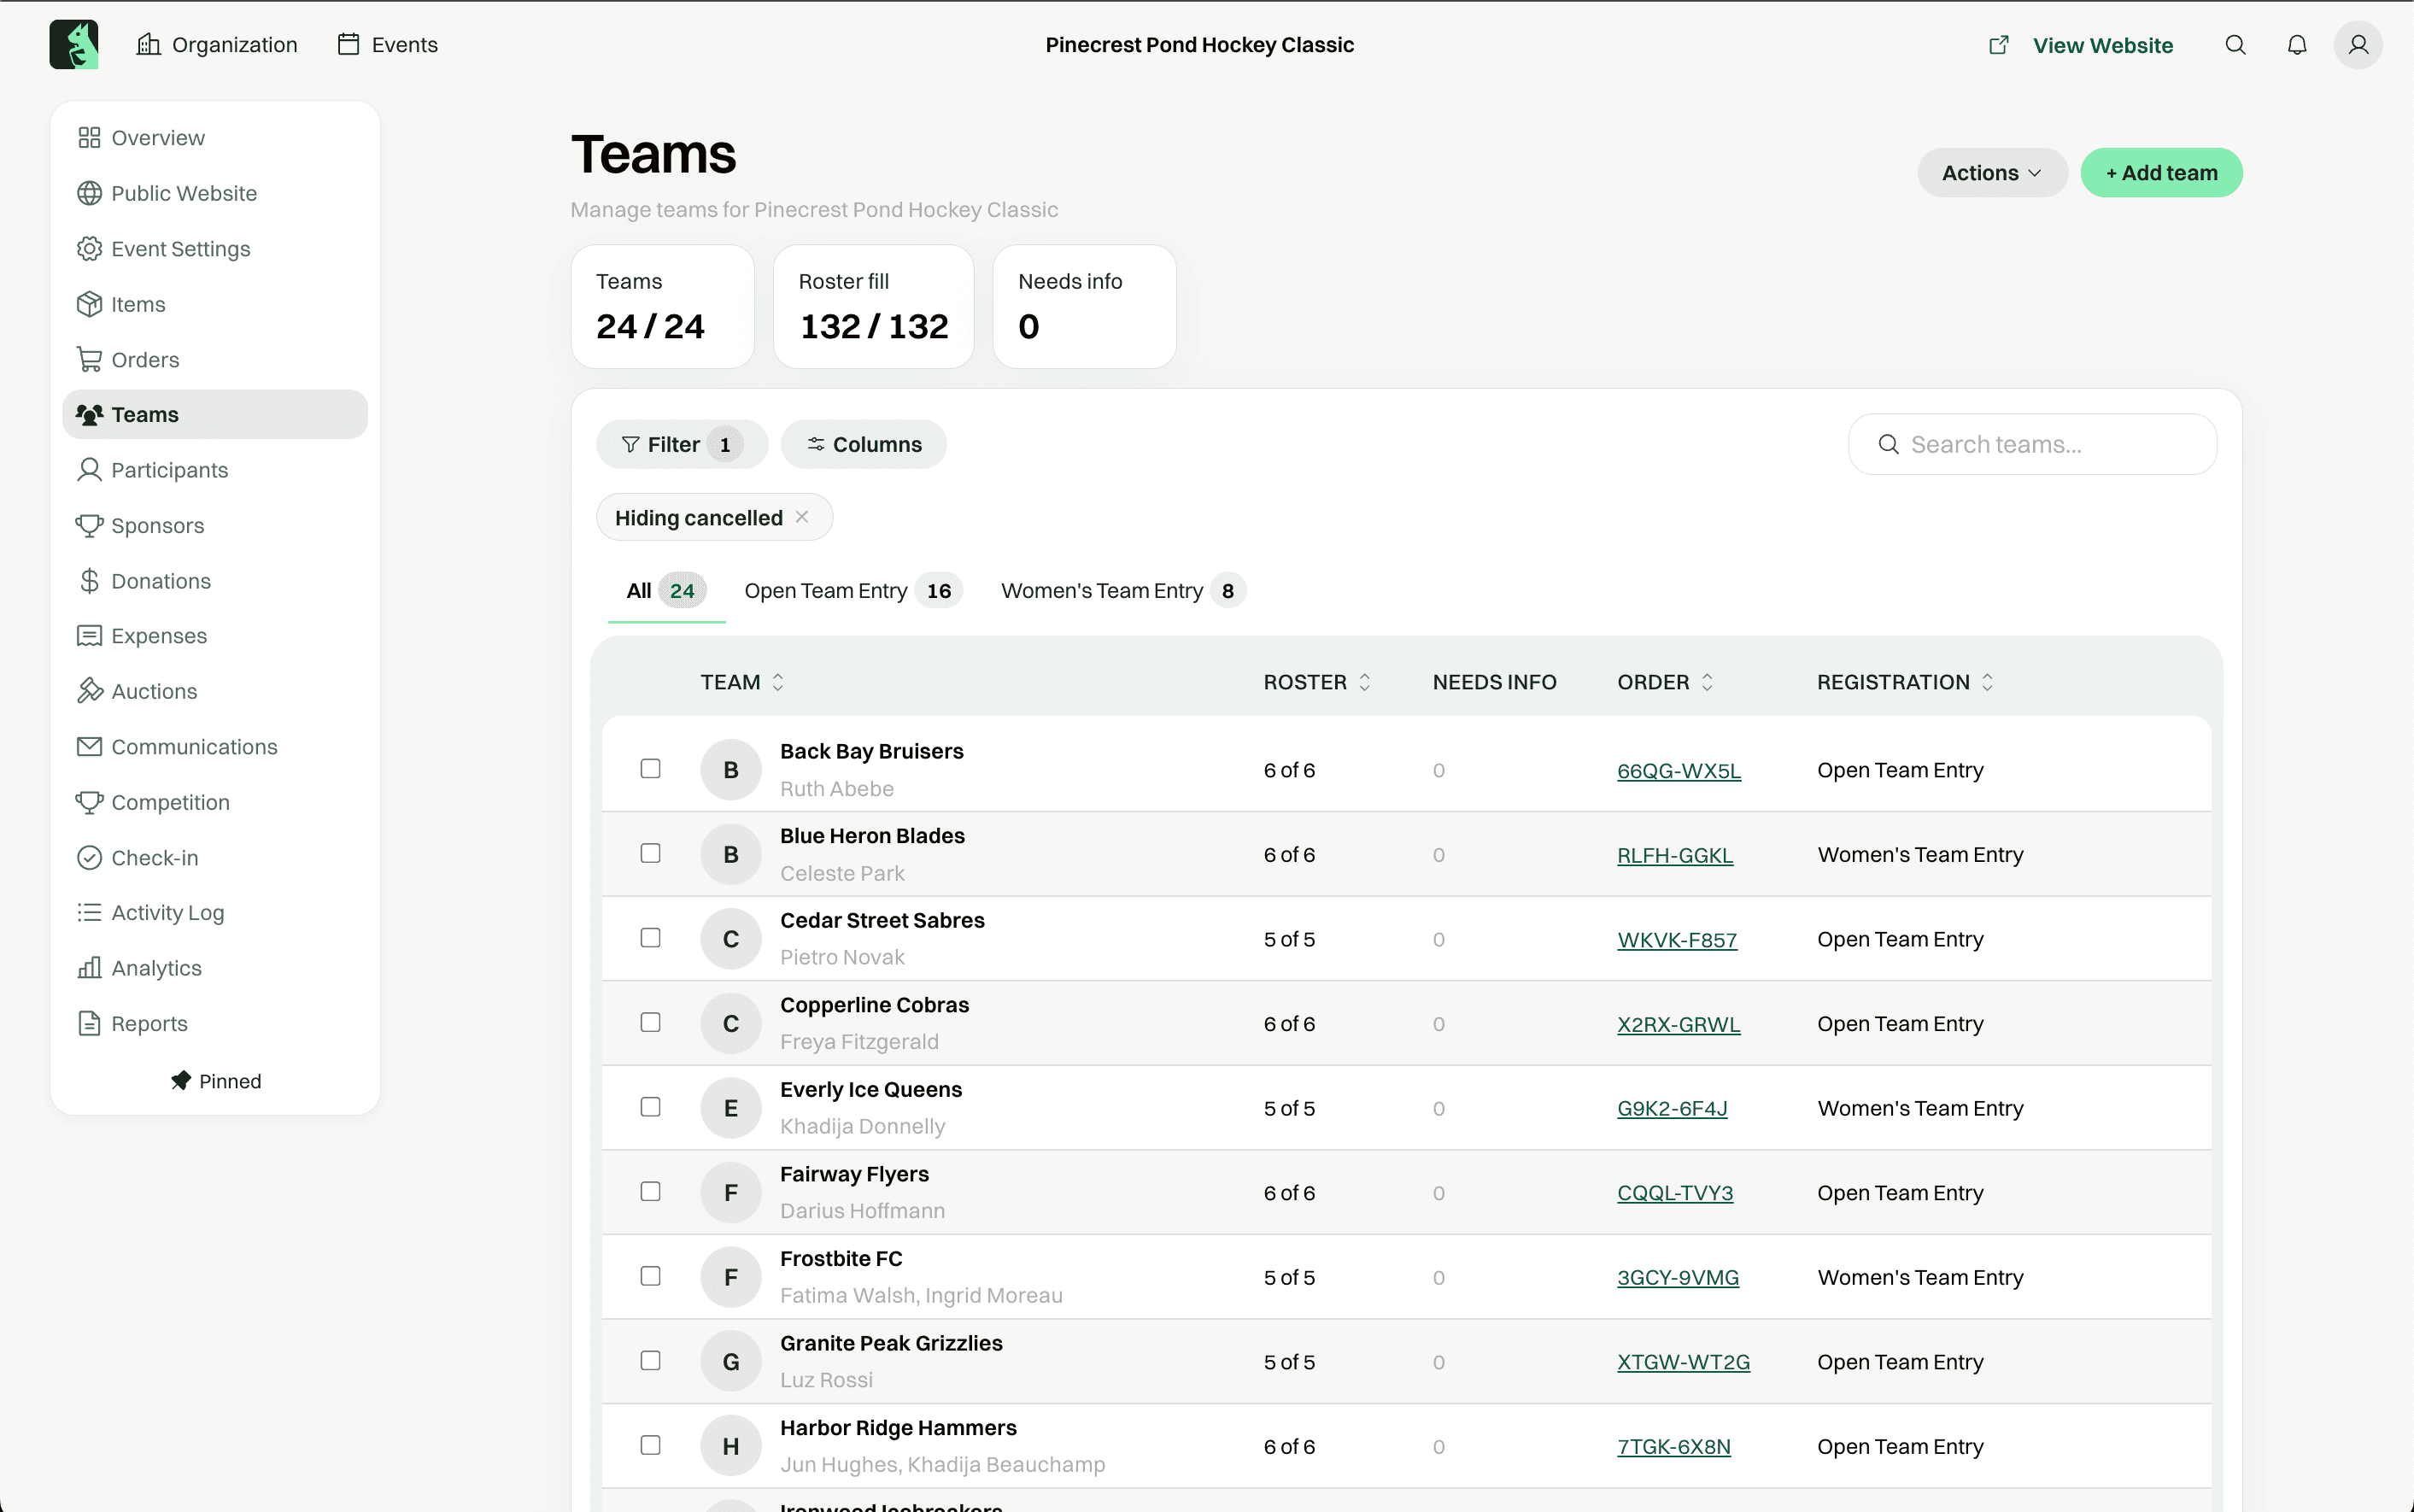This screenshot has width=2414, height=1512.
Task: Click the Donations dollar icon
Action: point(89,581)
